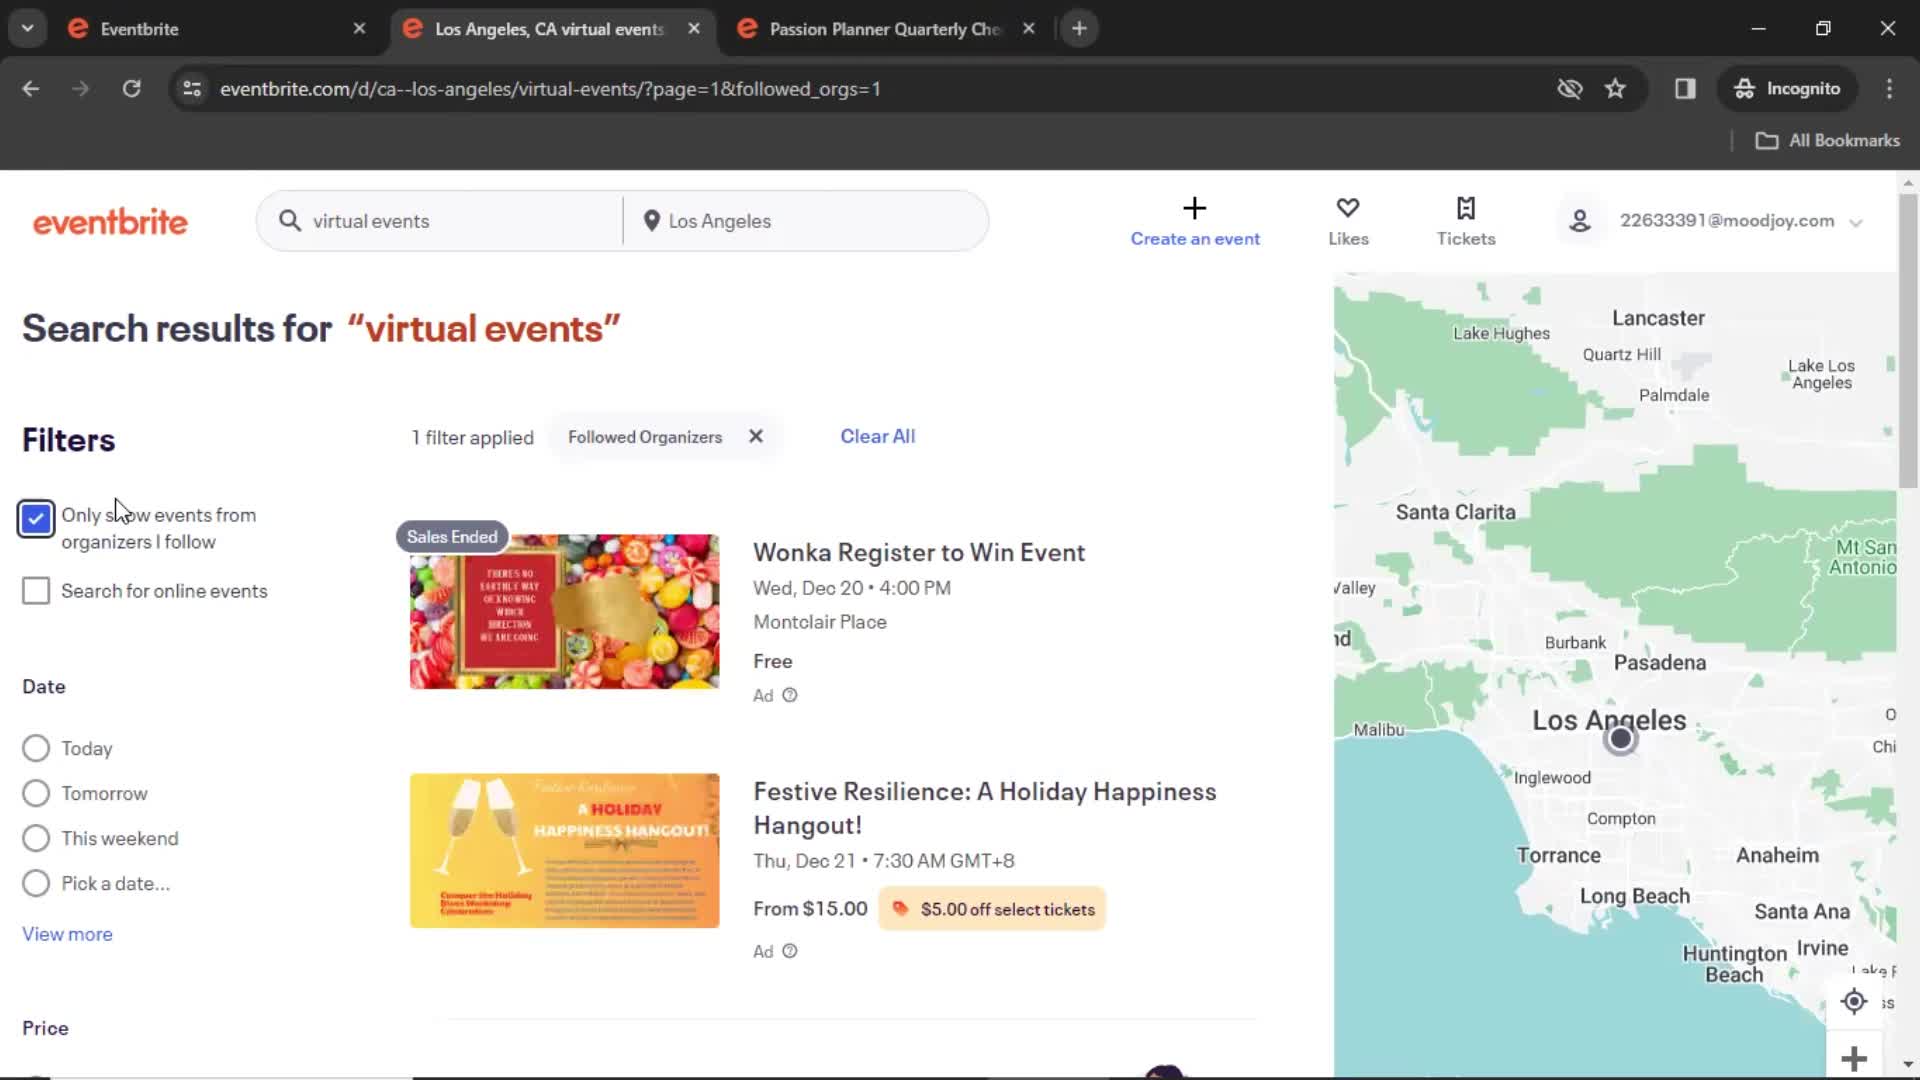This screenshot has width=1920, height=1080.
Task: Select the Tomorrow date filter
Action: pos(36,793)
